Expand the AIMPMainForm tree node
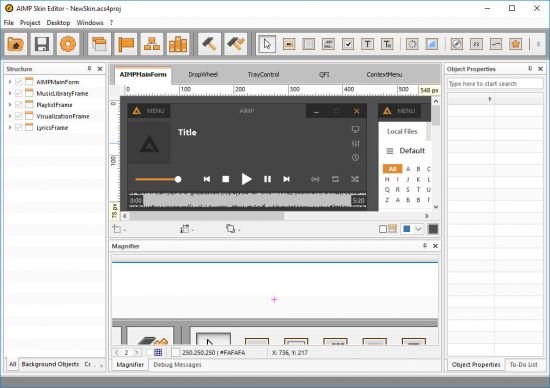550x388 pixels. pyautogui.click(x=10, y=82)
